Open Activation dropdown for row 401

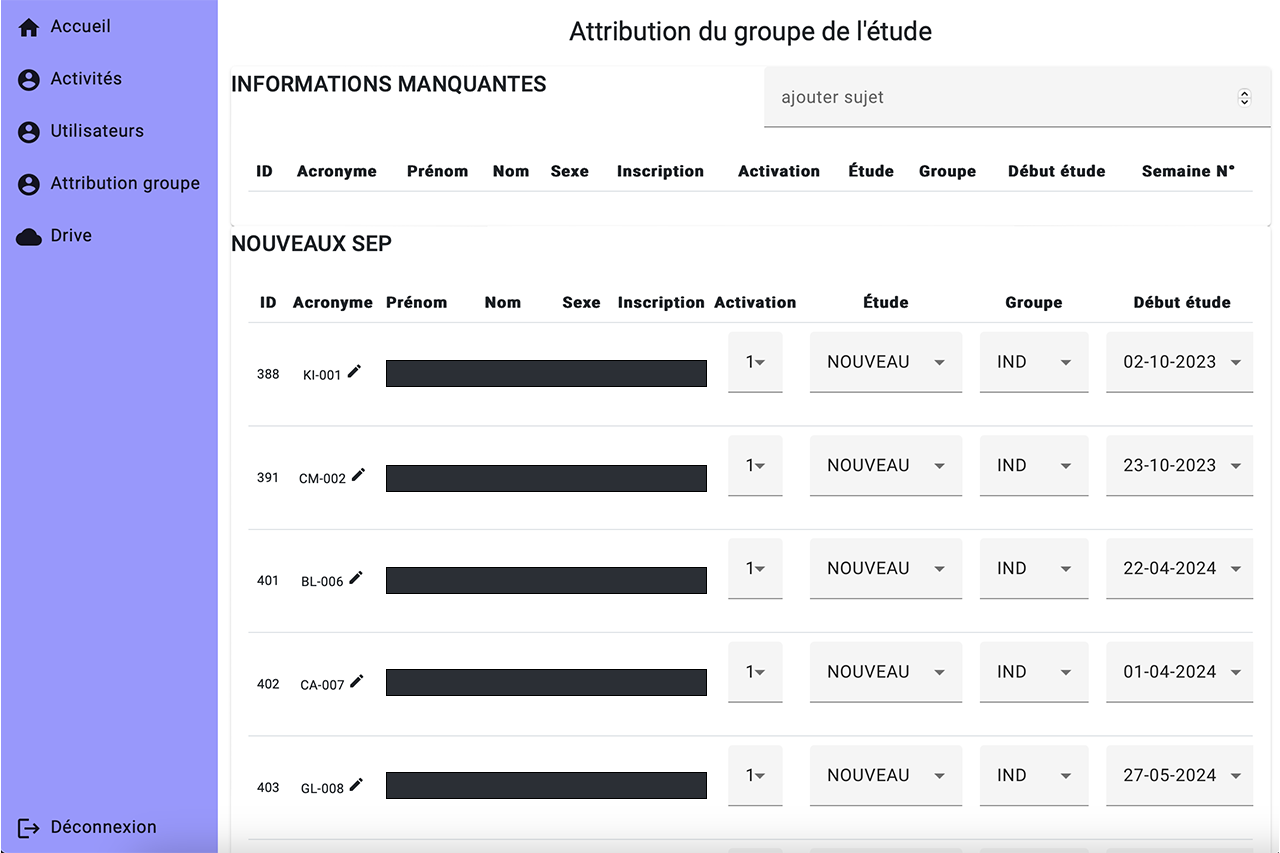pyautogui.click(x=755, y=568)
